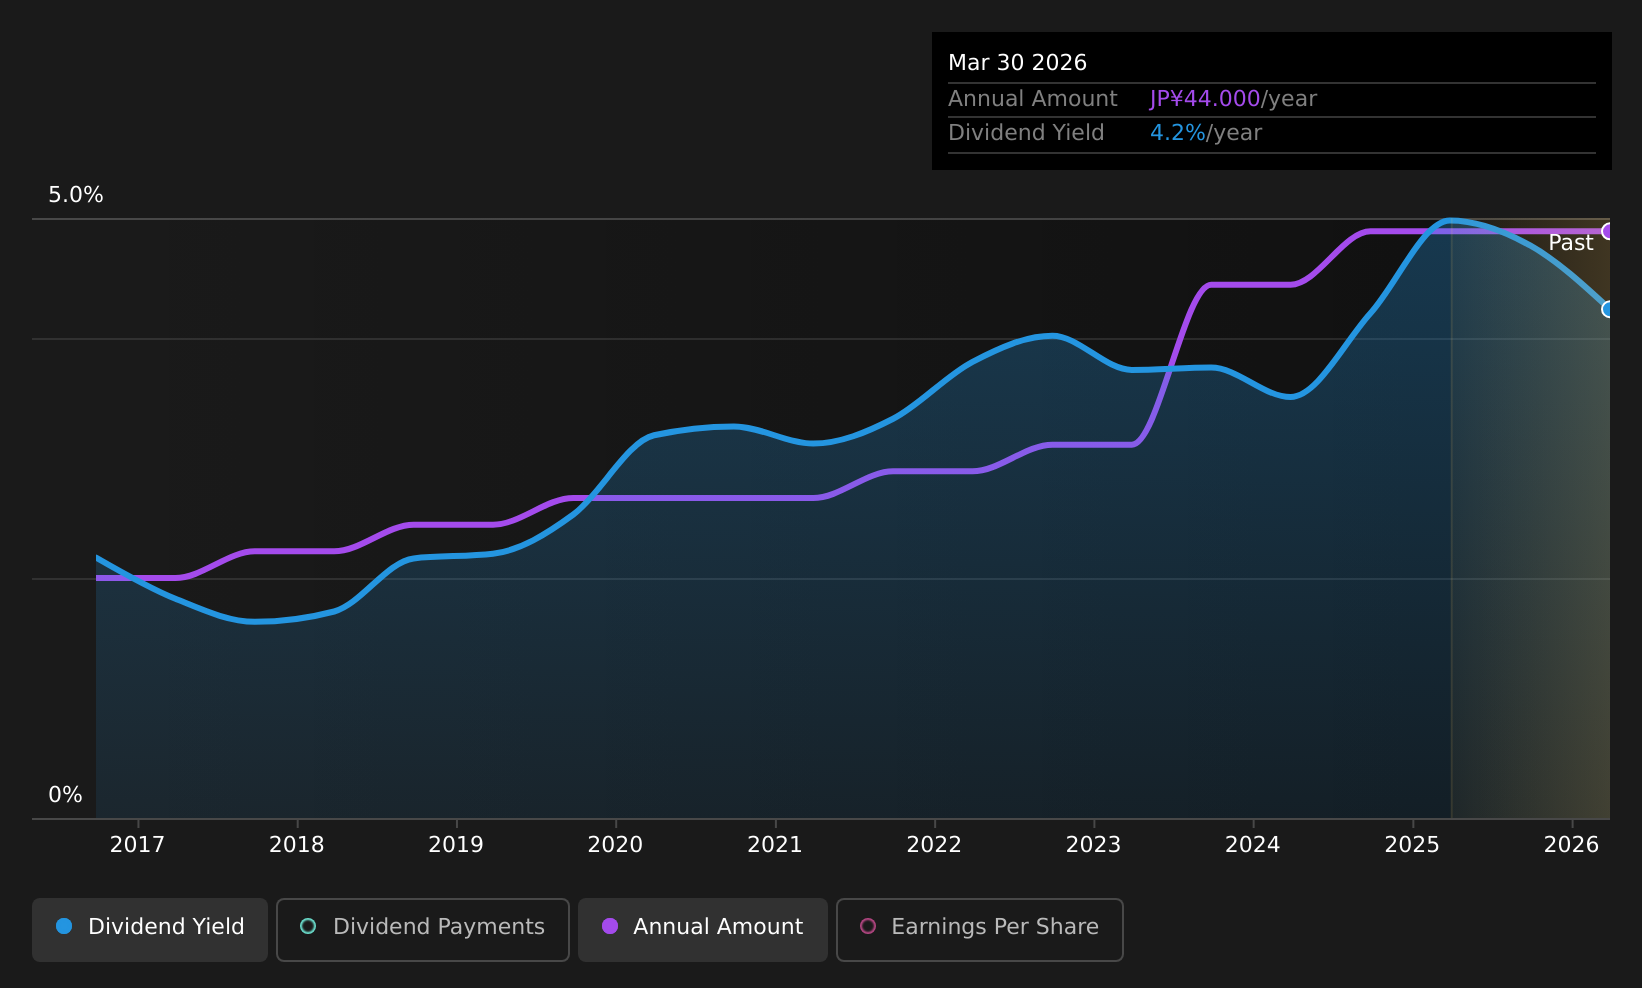1642x988 pixels.
Task: Click the JP¥44.000/year tooltip value
Action: coord(1233,99)
